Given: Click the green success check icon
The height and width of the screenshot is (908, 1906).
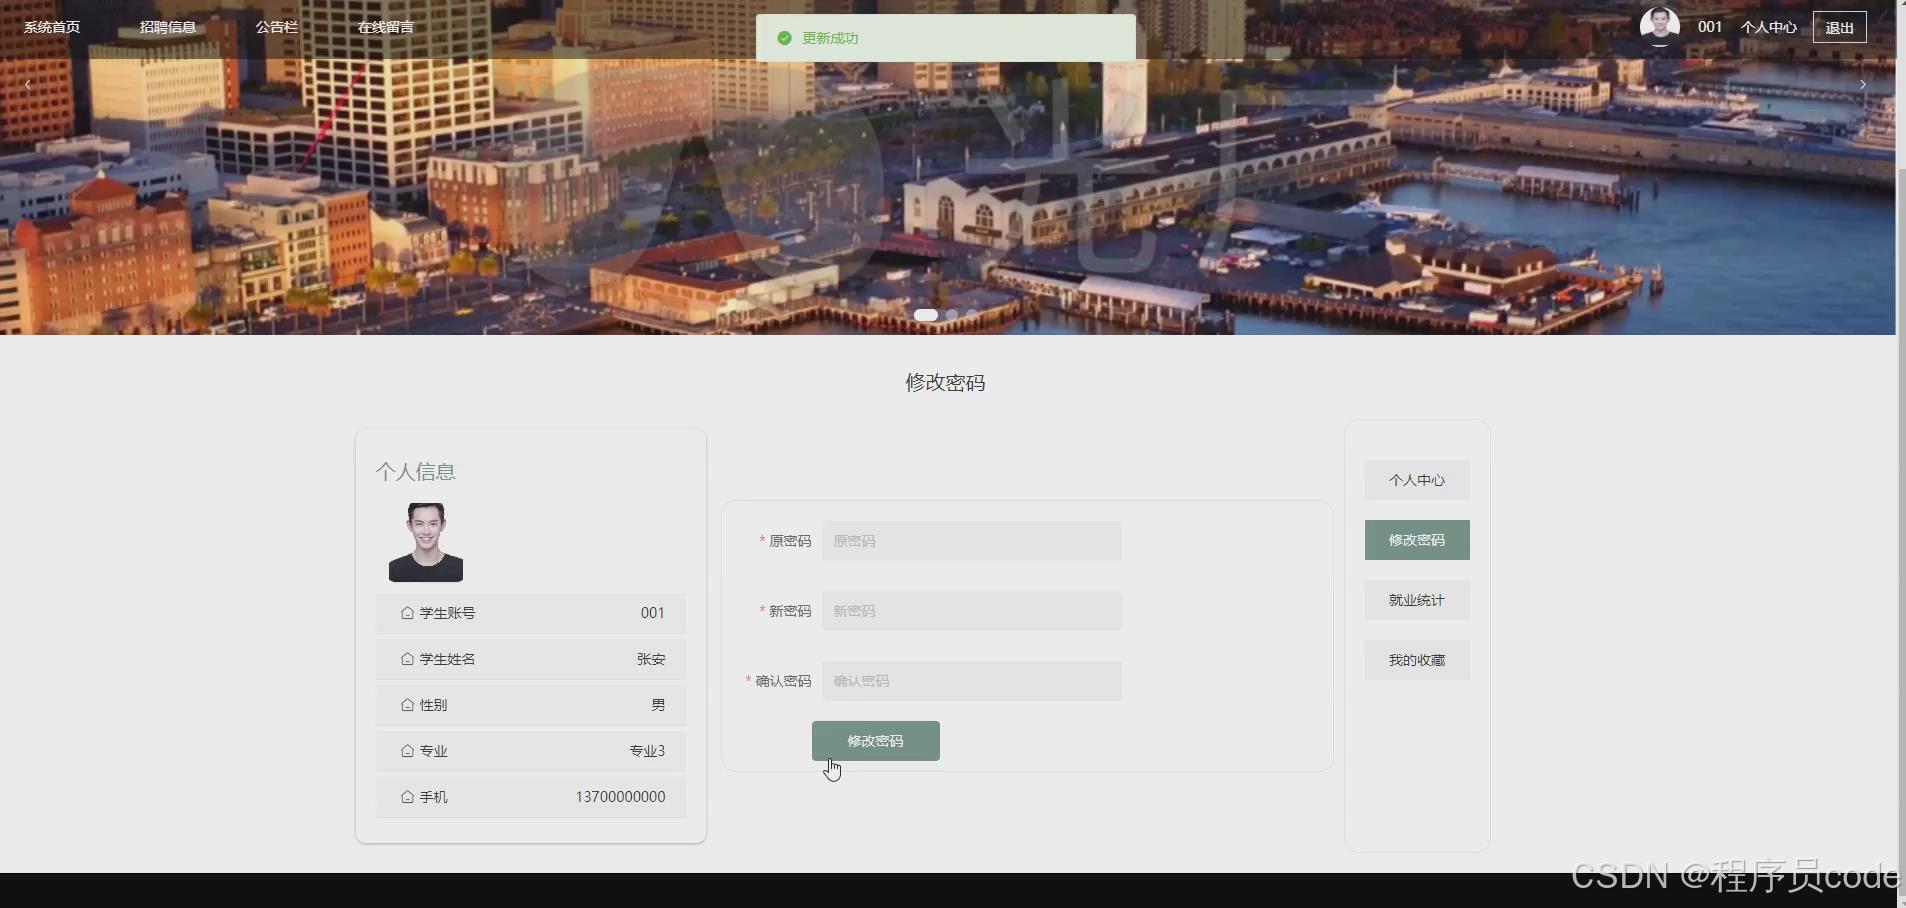Looking at the screenshot, I should pos(784,38).
